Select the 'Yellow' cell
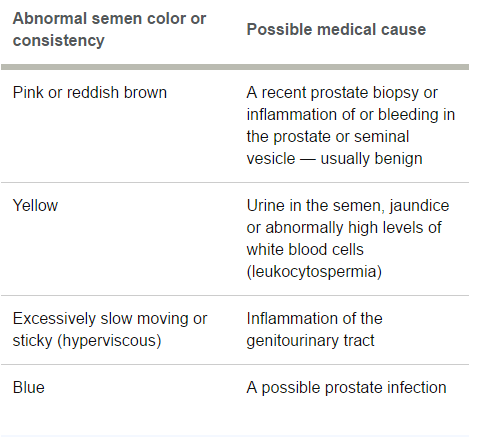This screenshot has height=437, width=488. point(35,205)
